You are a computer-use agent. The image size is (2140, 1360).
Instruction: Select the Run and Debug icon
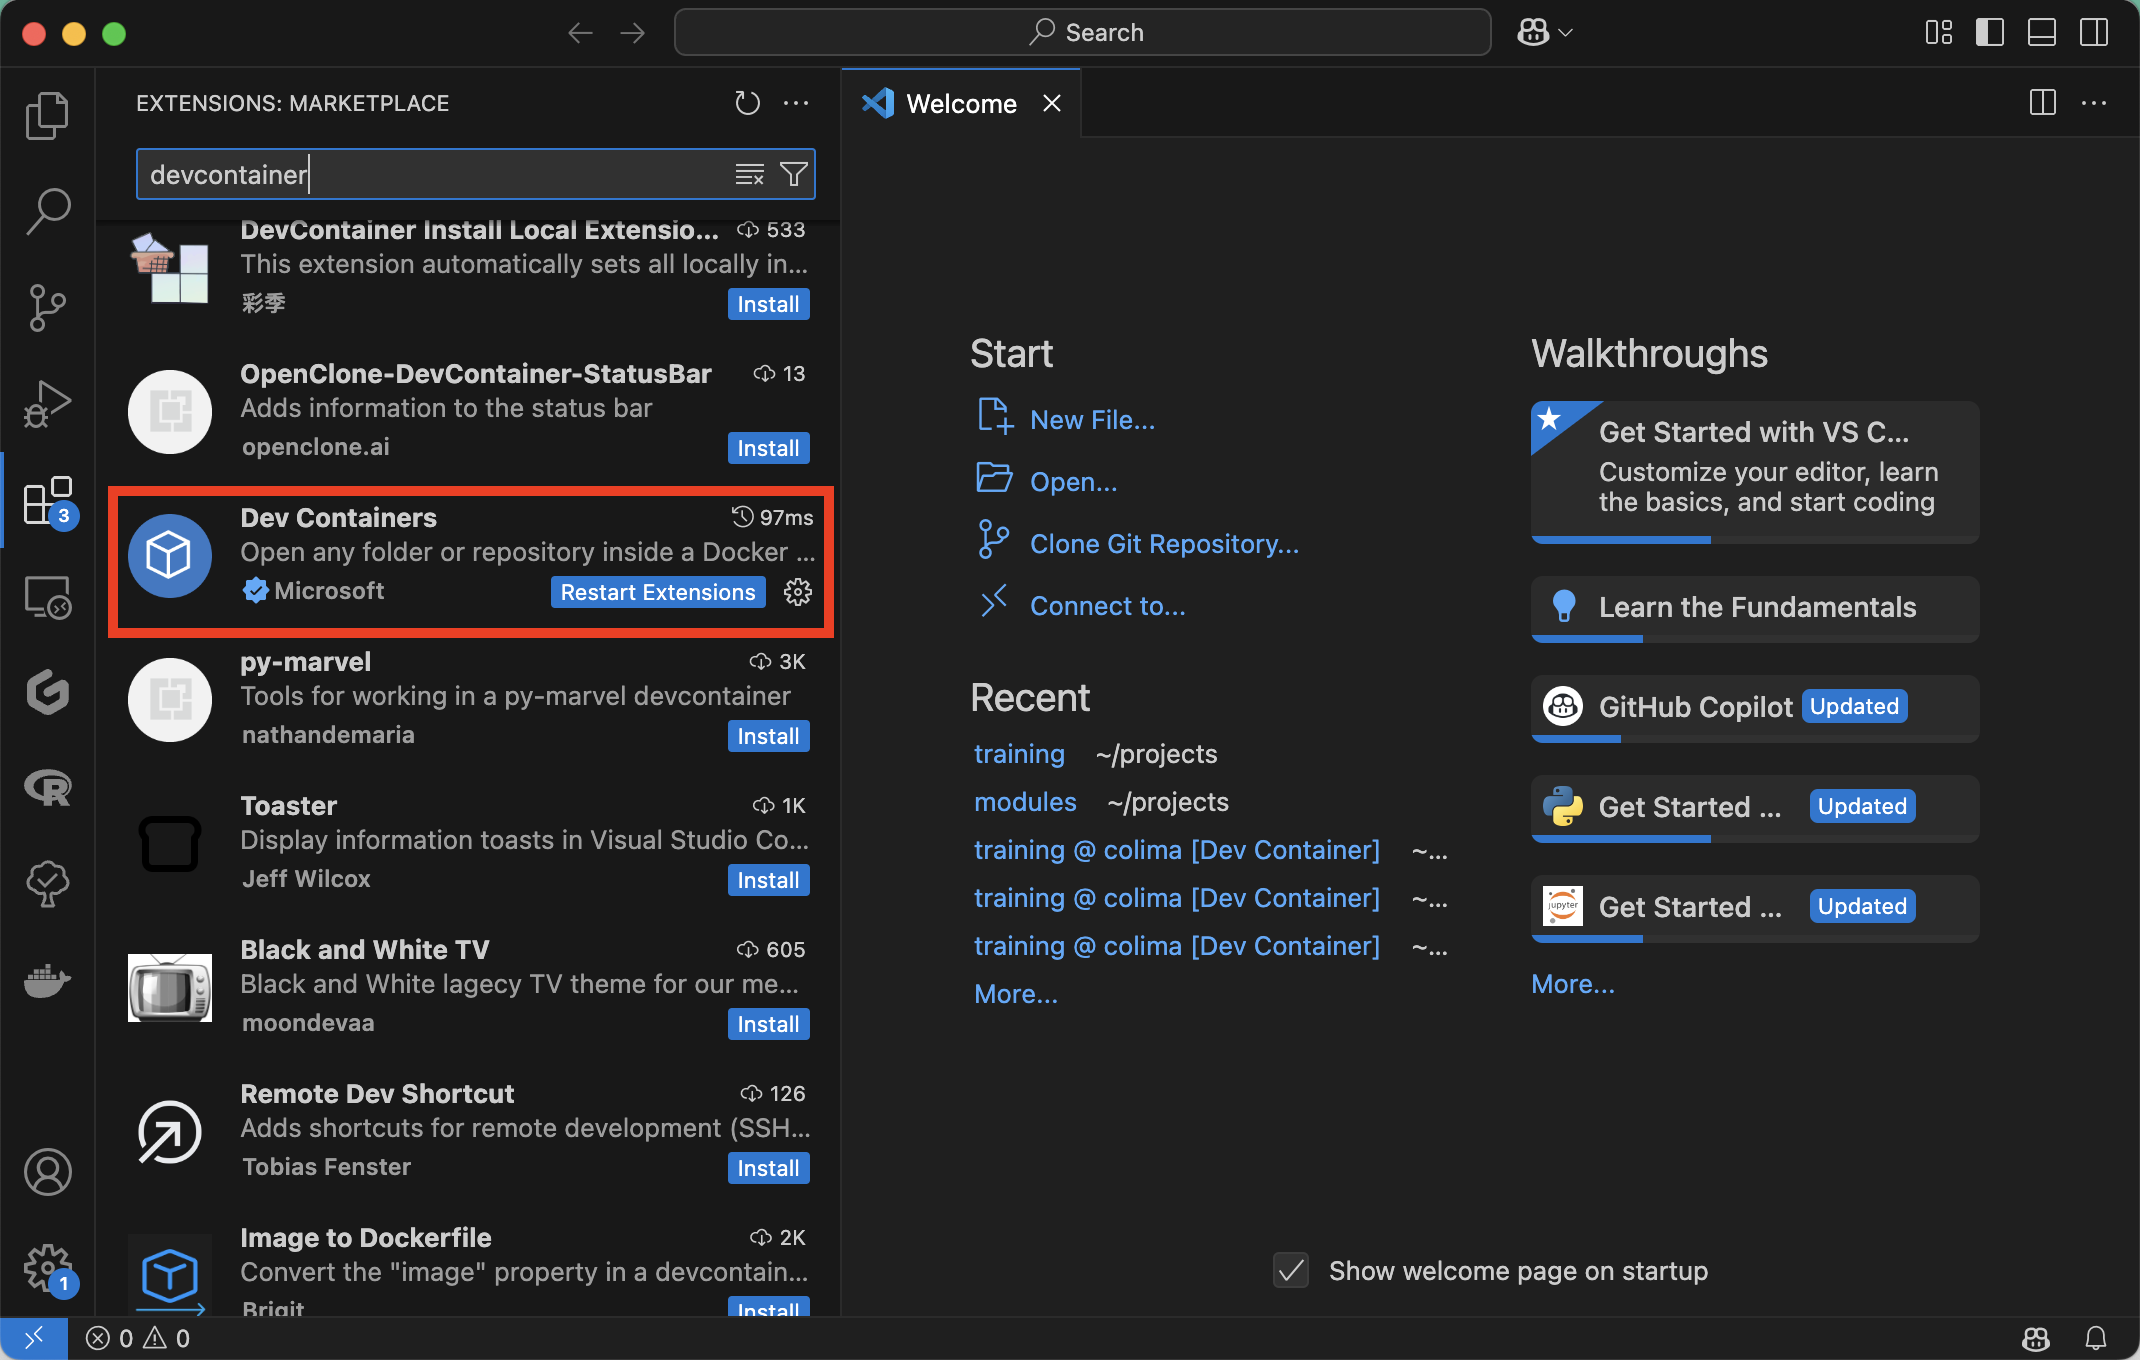47,404
